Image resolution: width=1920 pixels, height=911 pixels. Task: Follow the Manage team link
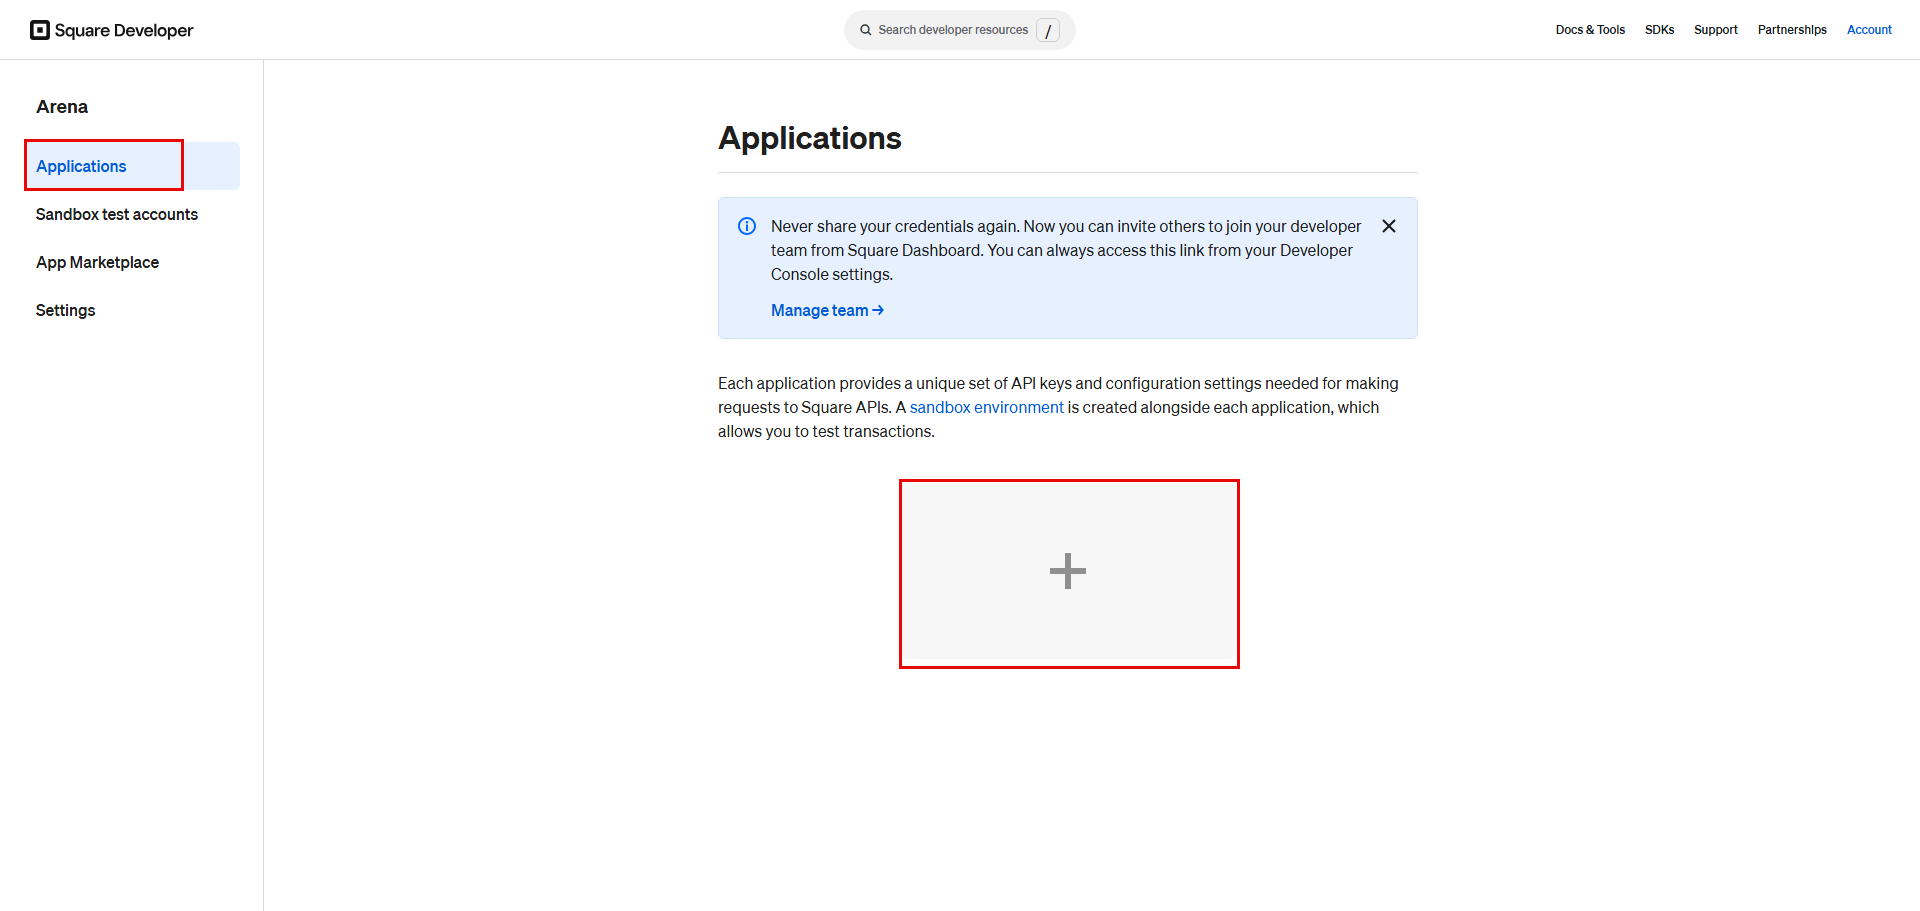[x=827, y=310]
